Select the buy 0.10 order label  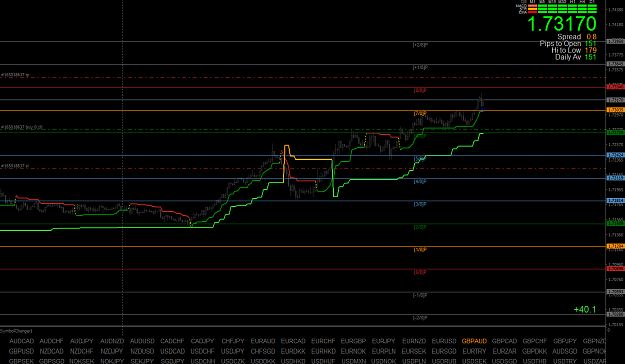coord(22,127)
